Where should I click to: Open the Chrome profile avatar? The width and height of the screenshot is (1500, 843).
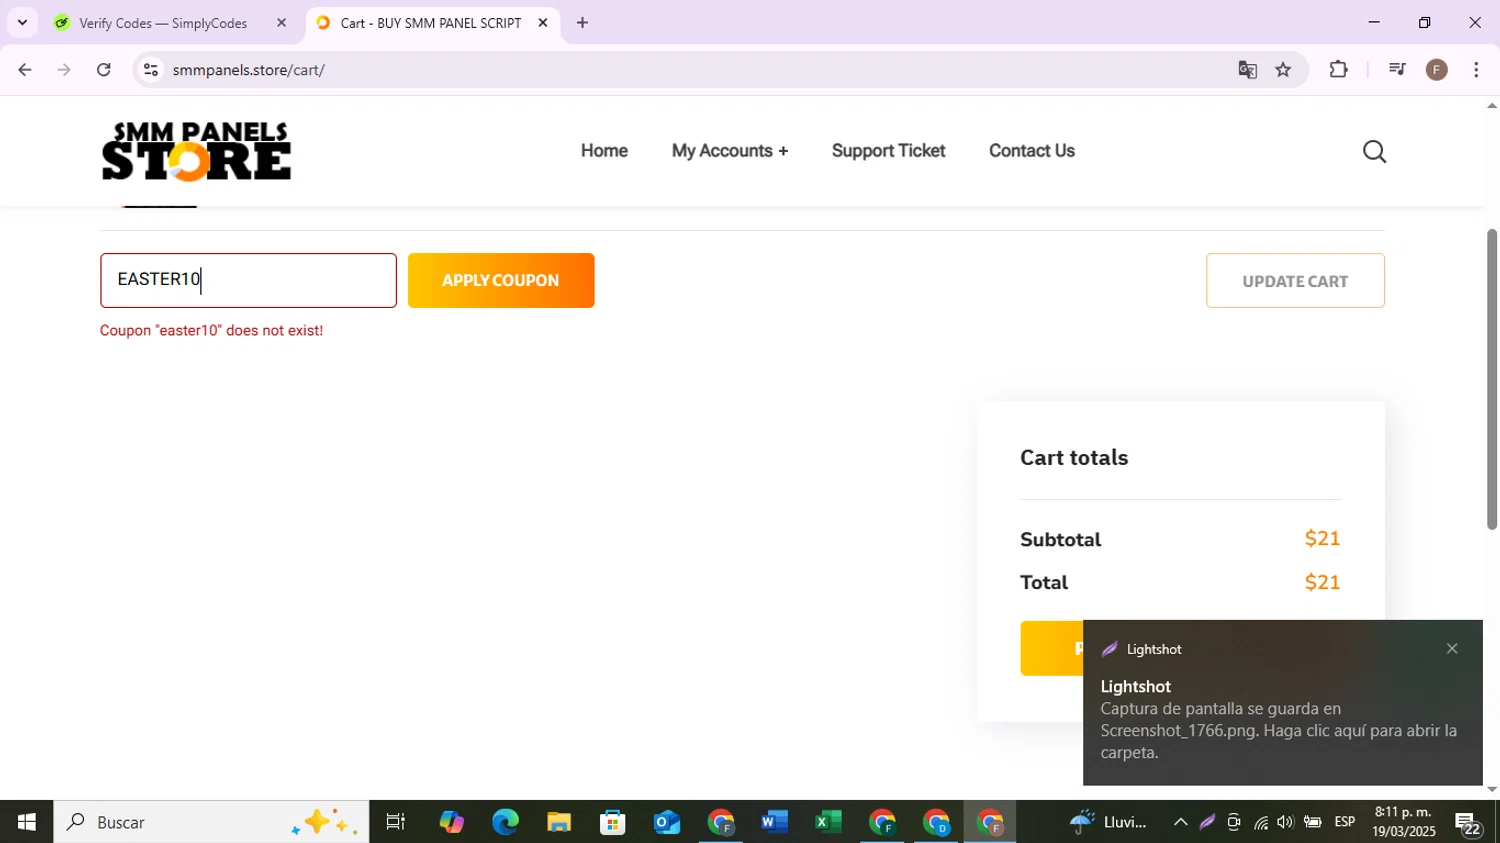pos(1437,70)
